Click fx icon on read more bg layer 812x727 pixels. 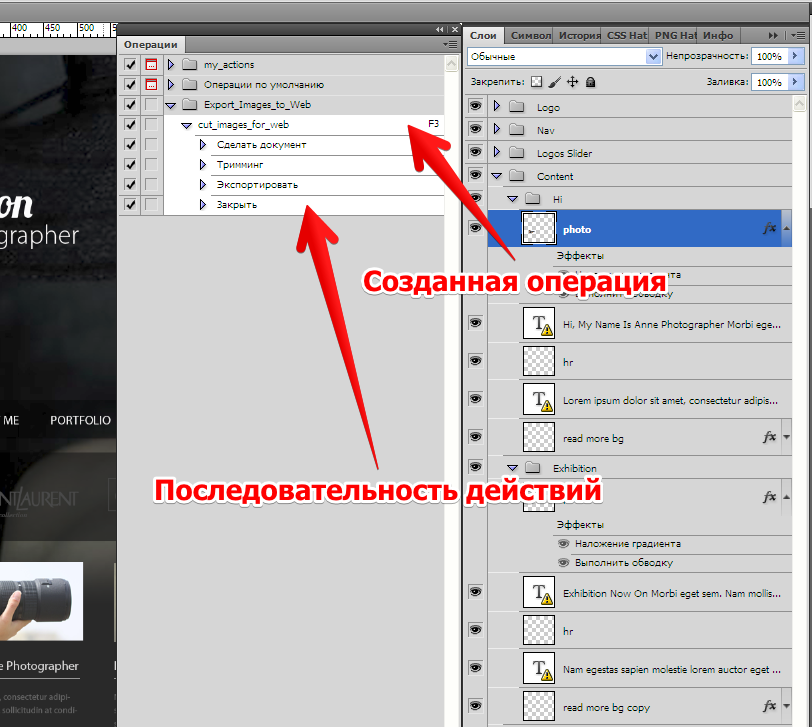[770, 437]
